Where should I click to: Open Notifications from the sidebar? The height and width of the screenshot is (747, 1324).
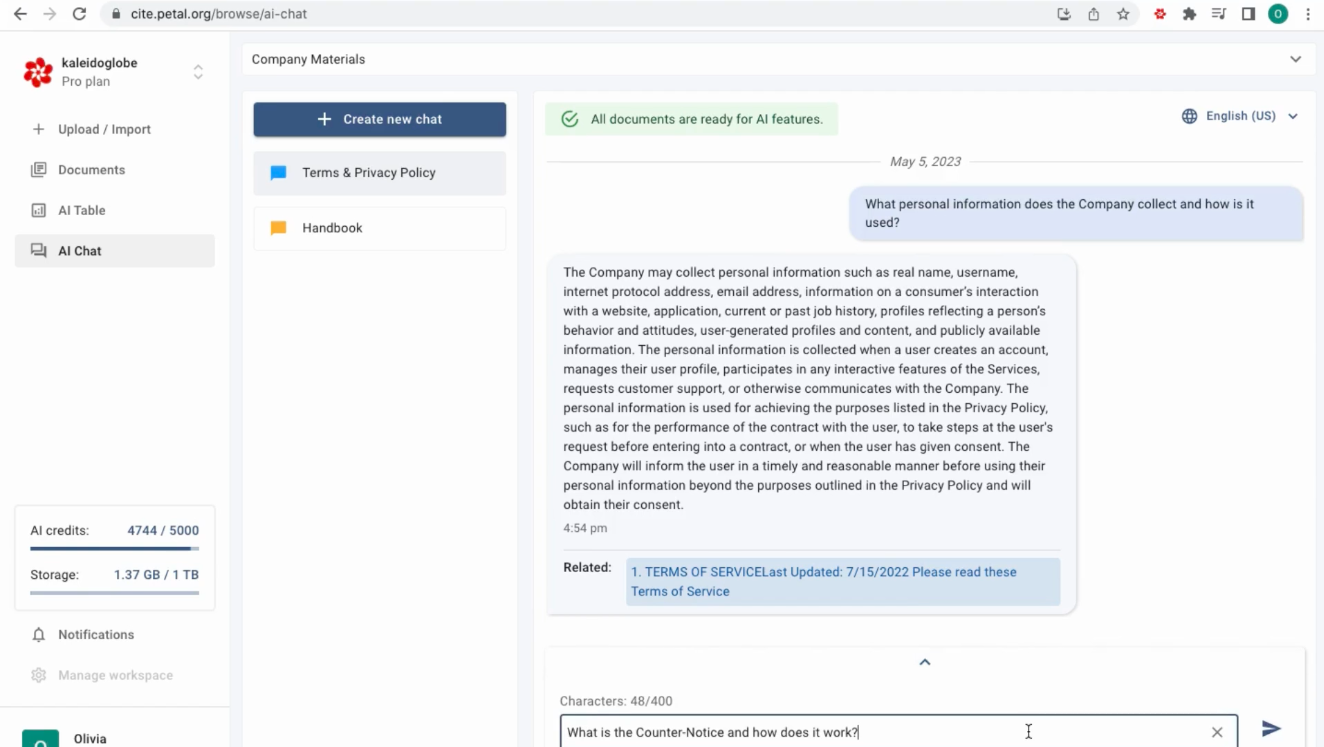96,634
